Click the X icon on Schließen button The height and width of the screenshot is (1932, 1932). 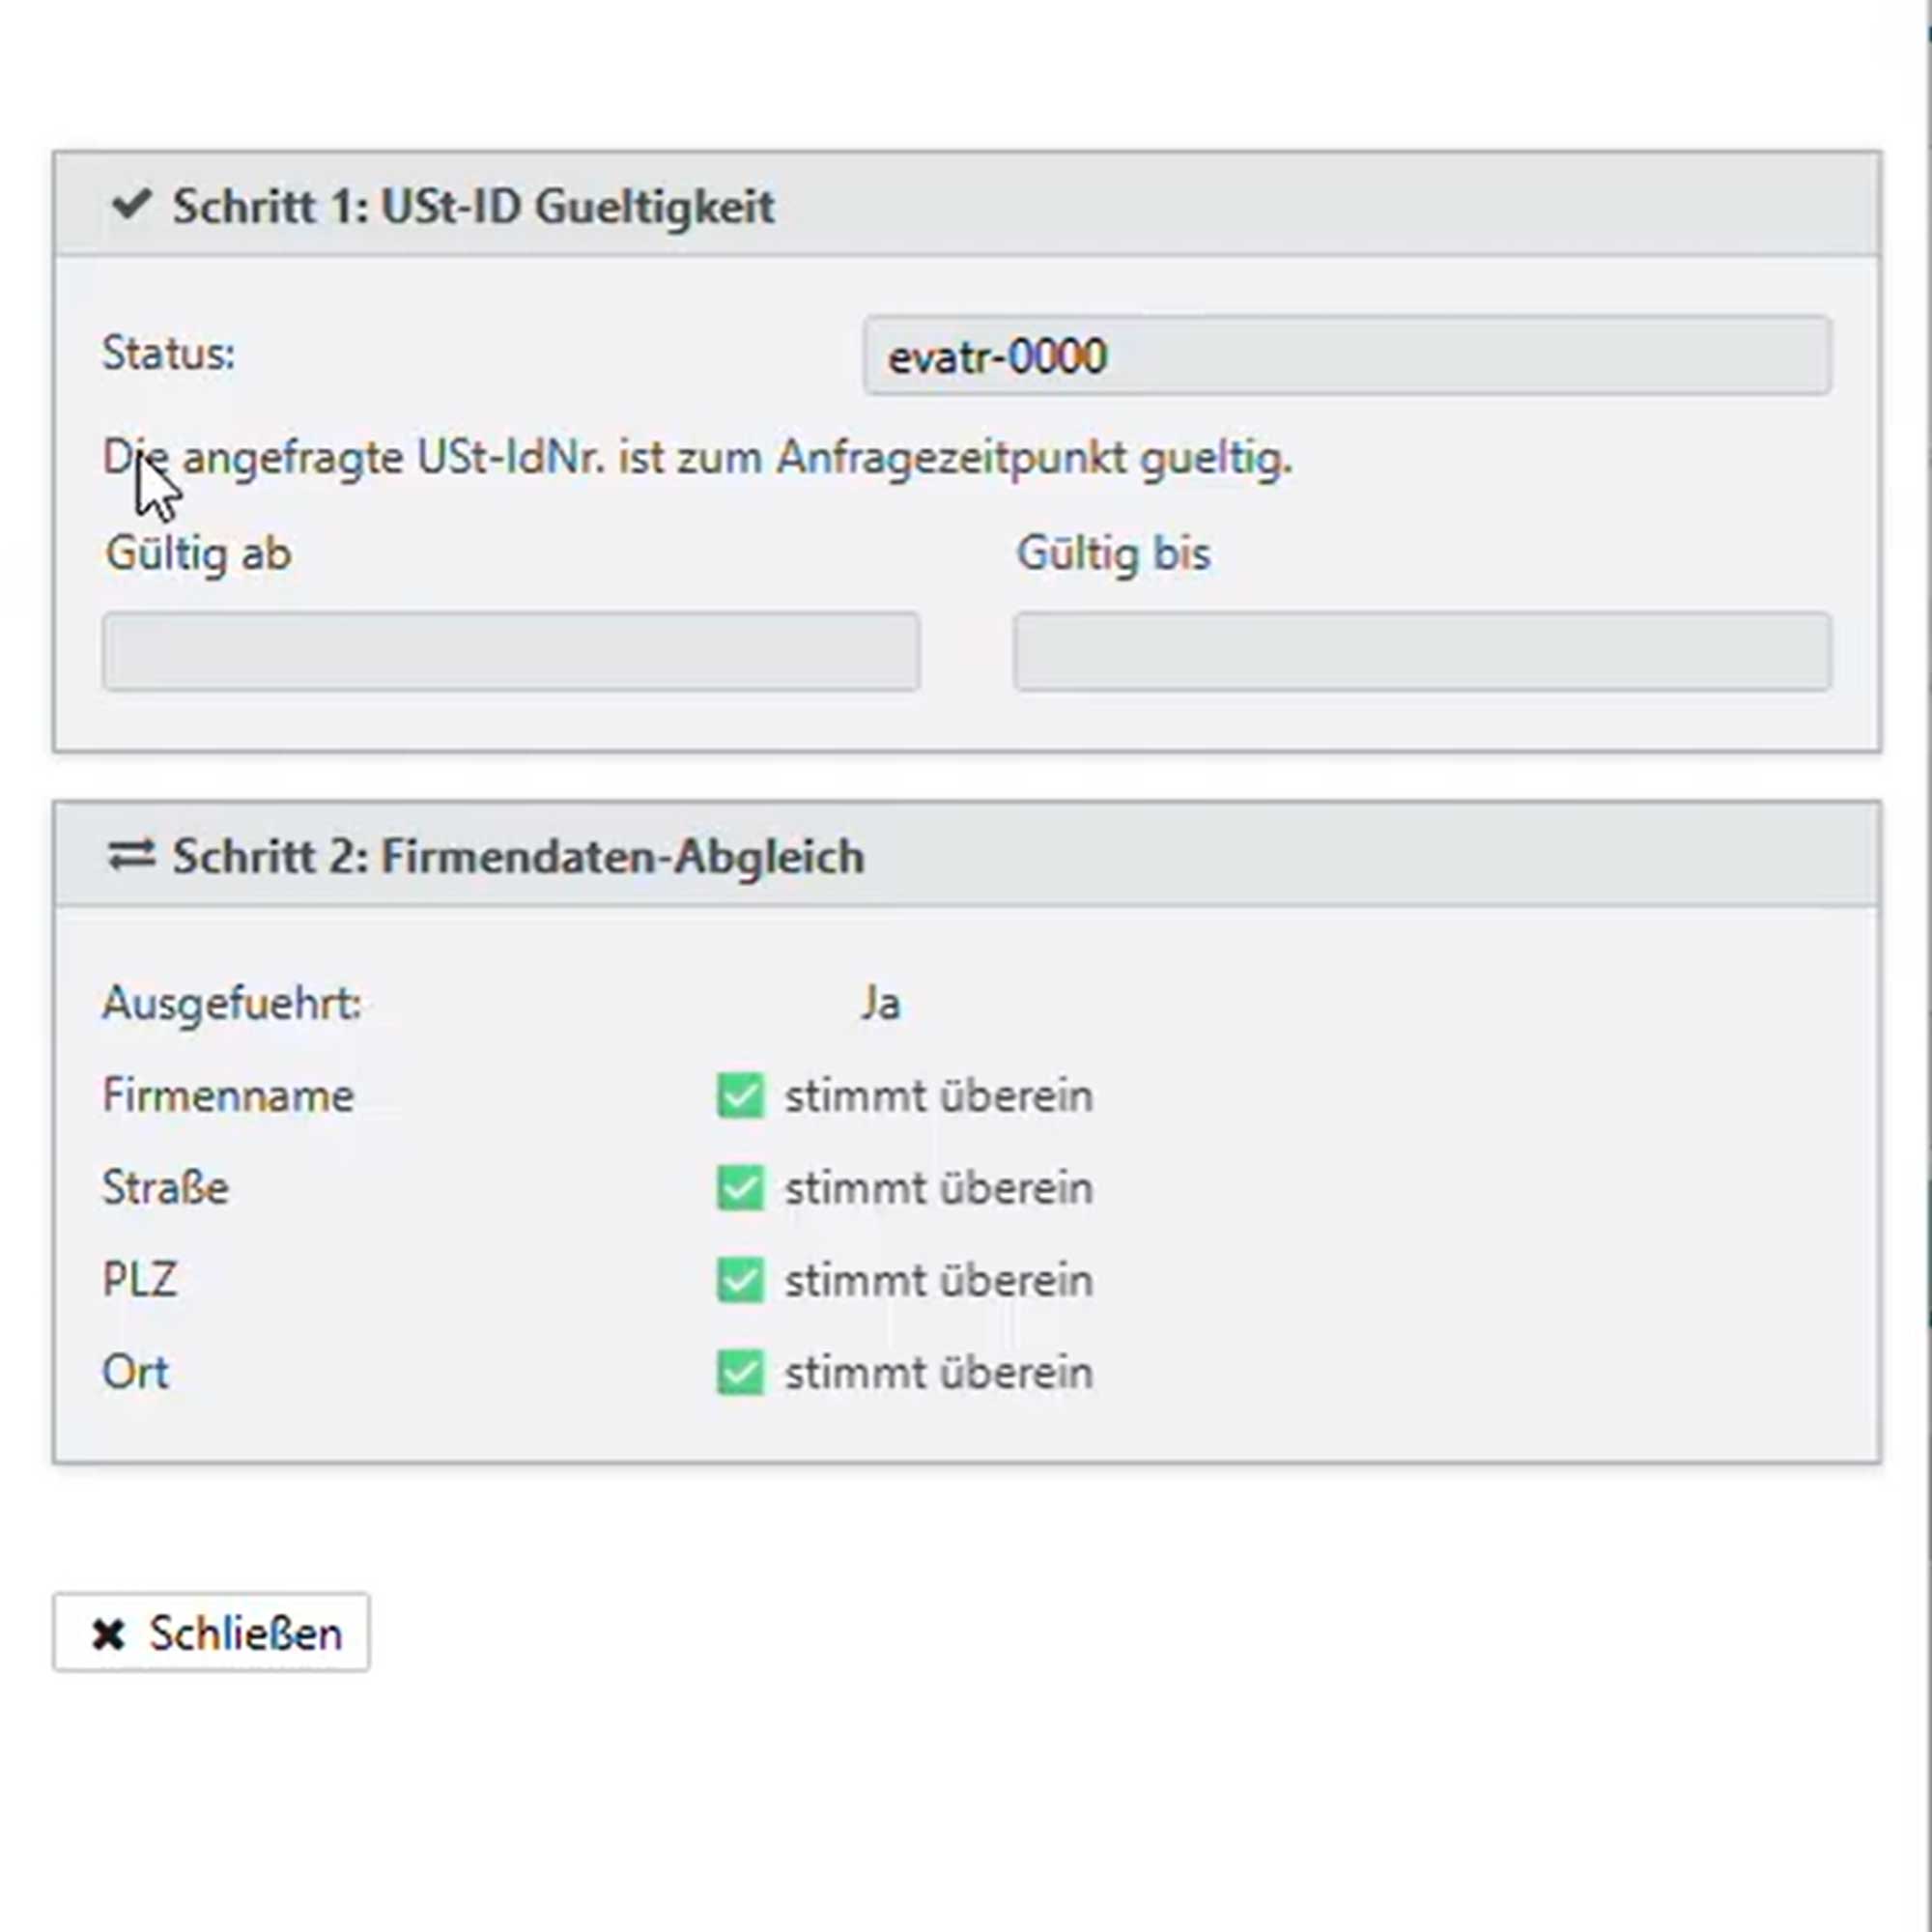click(x=108, y=1634)
